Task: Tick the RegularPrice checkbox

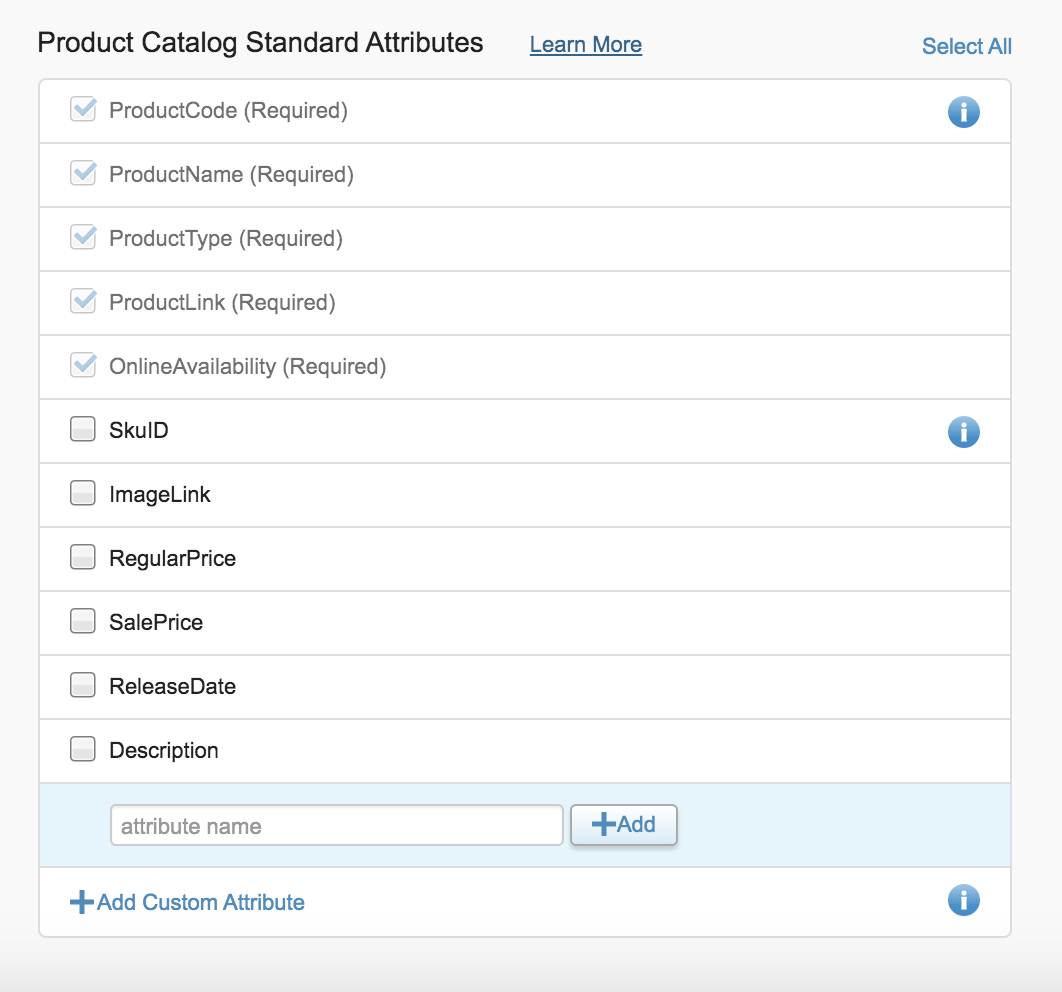Action: click(x=83, y=558)
